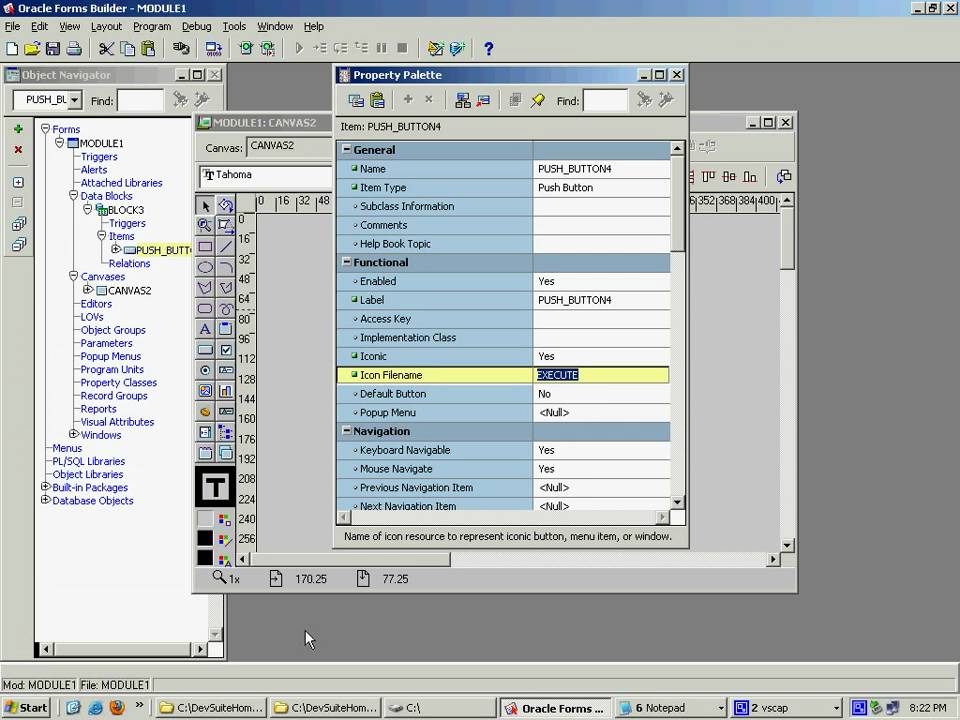Select the Property Classes node
This screenshot has width=960, height=720.
pos(119,383)
